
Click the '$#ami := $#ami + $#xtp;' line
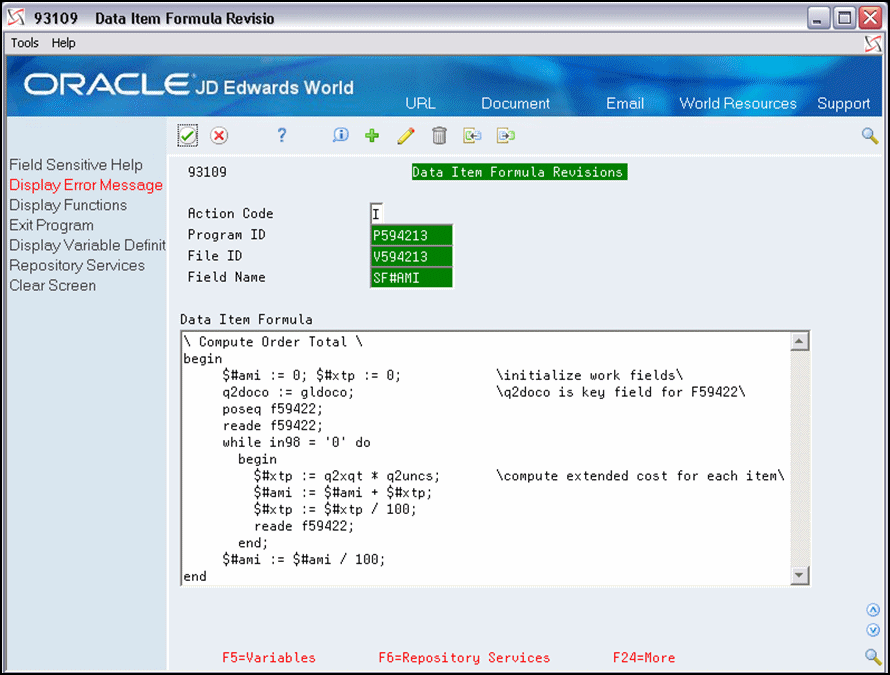[x=343, y=492]
